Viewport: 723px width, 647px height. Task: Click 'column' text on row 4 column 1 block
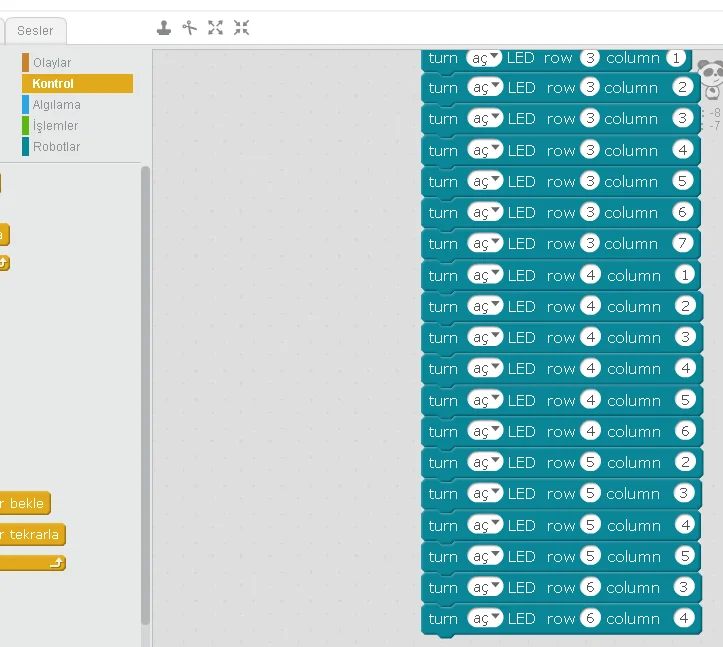click(634, 275)
